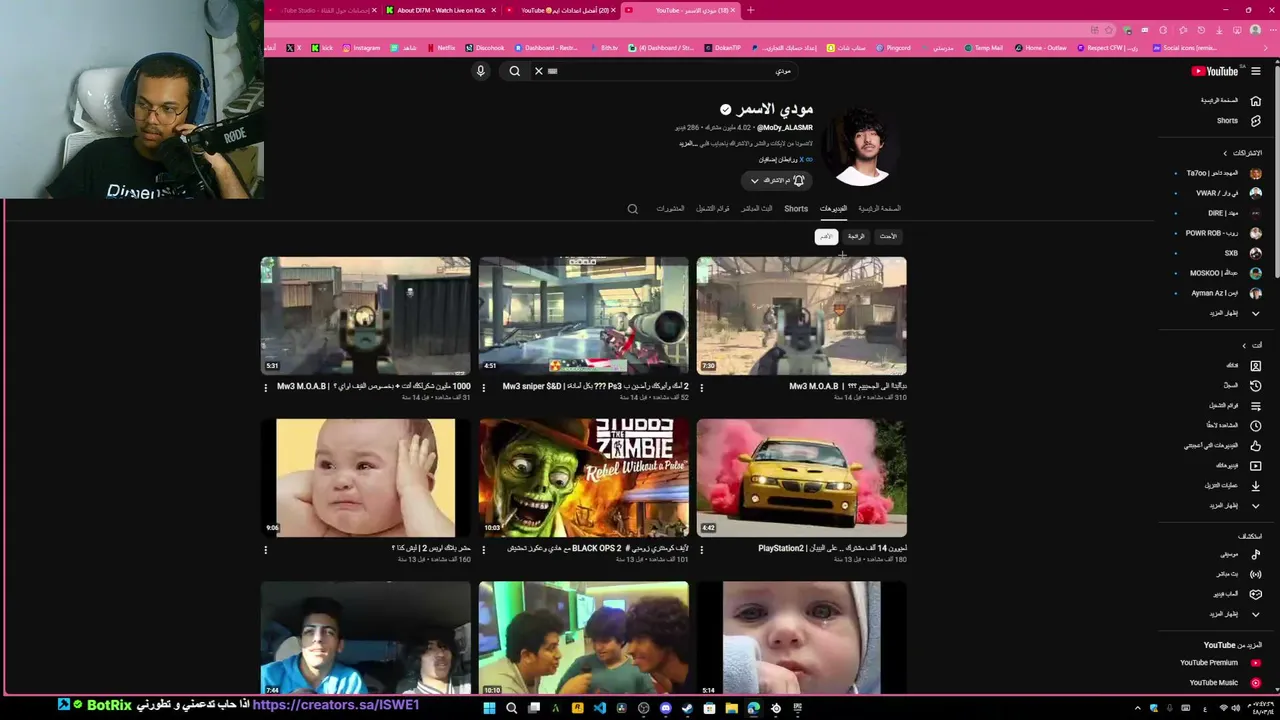Open YouTube Premium in sidebar

(x=1219, y=663)
